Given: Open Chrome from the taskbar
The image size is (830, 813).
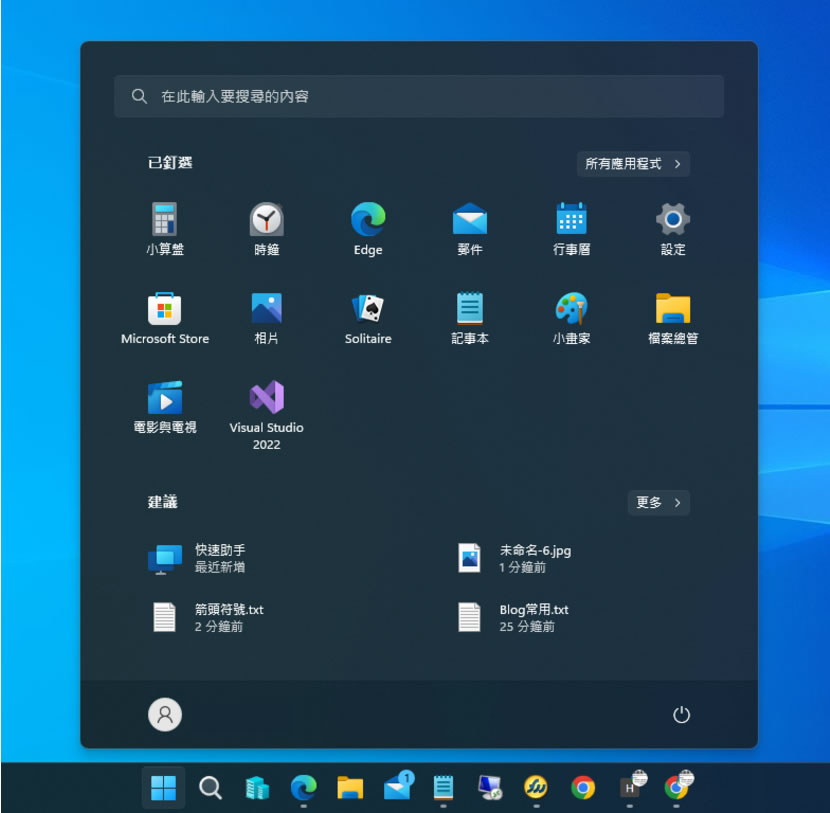Looking at the screenshot, I should point(583,788).
